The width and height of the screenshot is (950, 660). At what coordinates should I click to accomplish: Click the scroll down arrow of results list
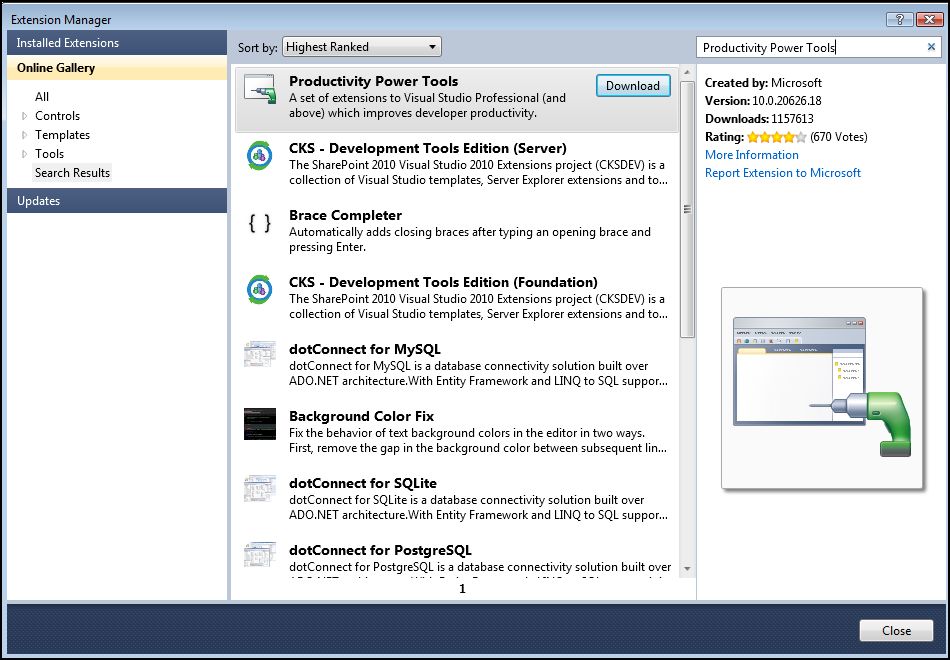click(687, 569)
